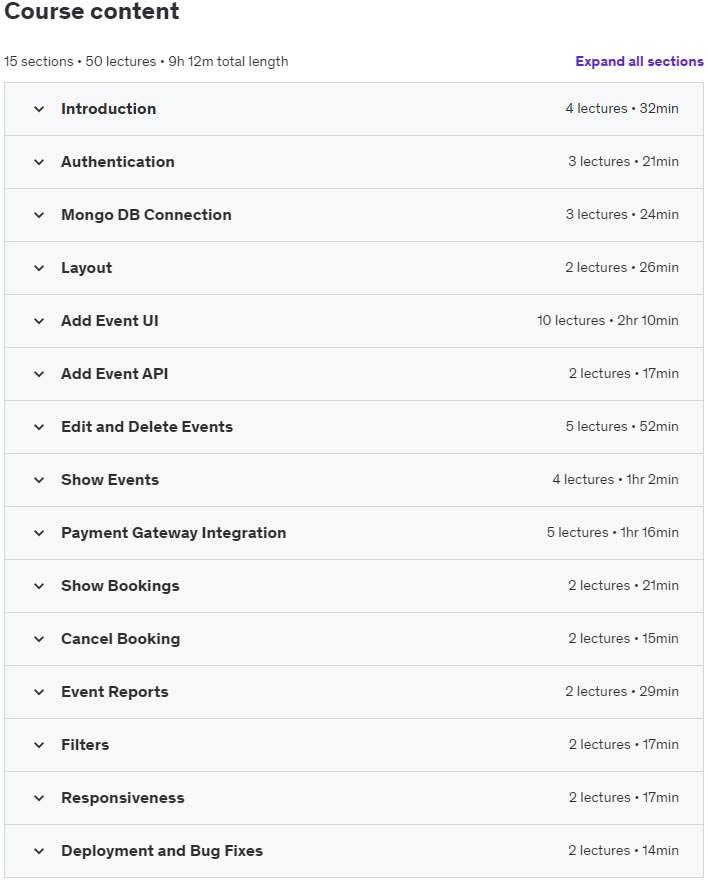
Task: Expand the Authentication section chevron
Action: pos(39,162)
